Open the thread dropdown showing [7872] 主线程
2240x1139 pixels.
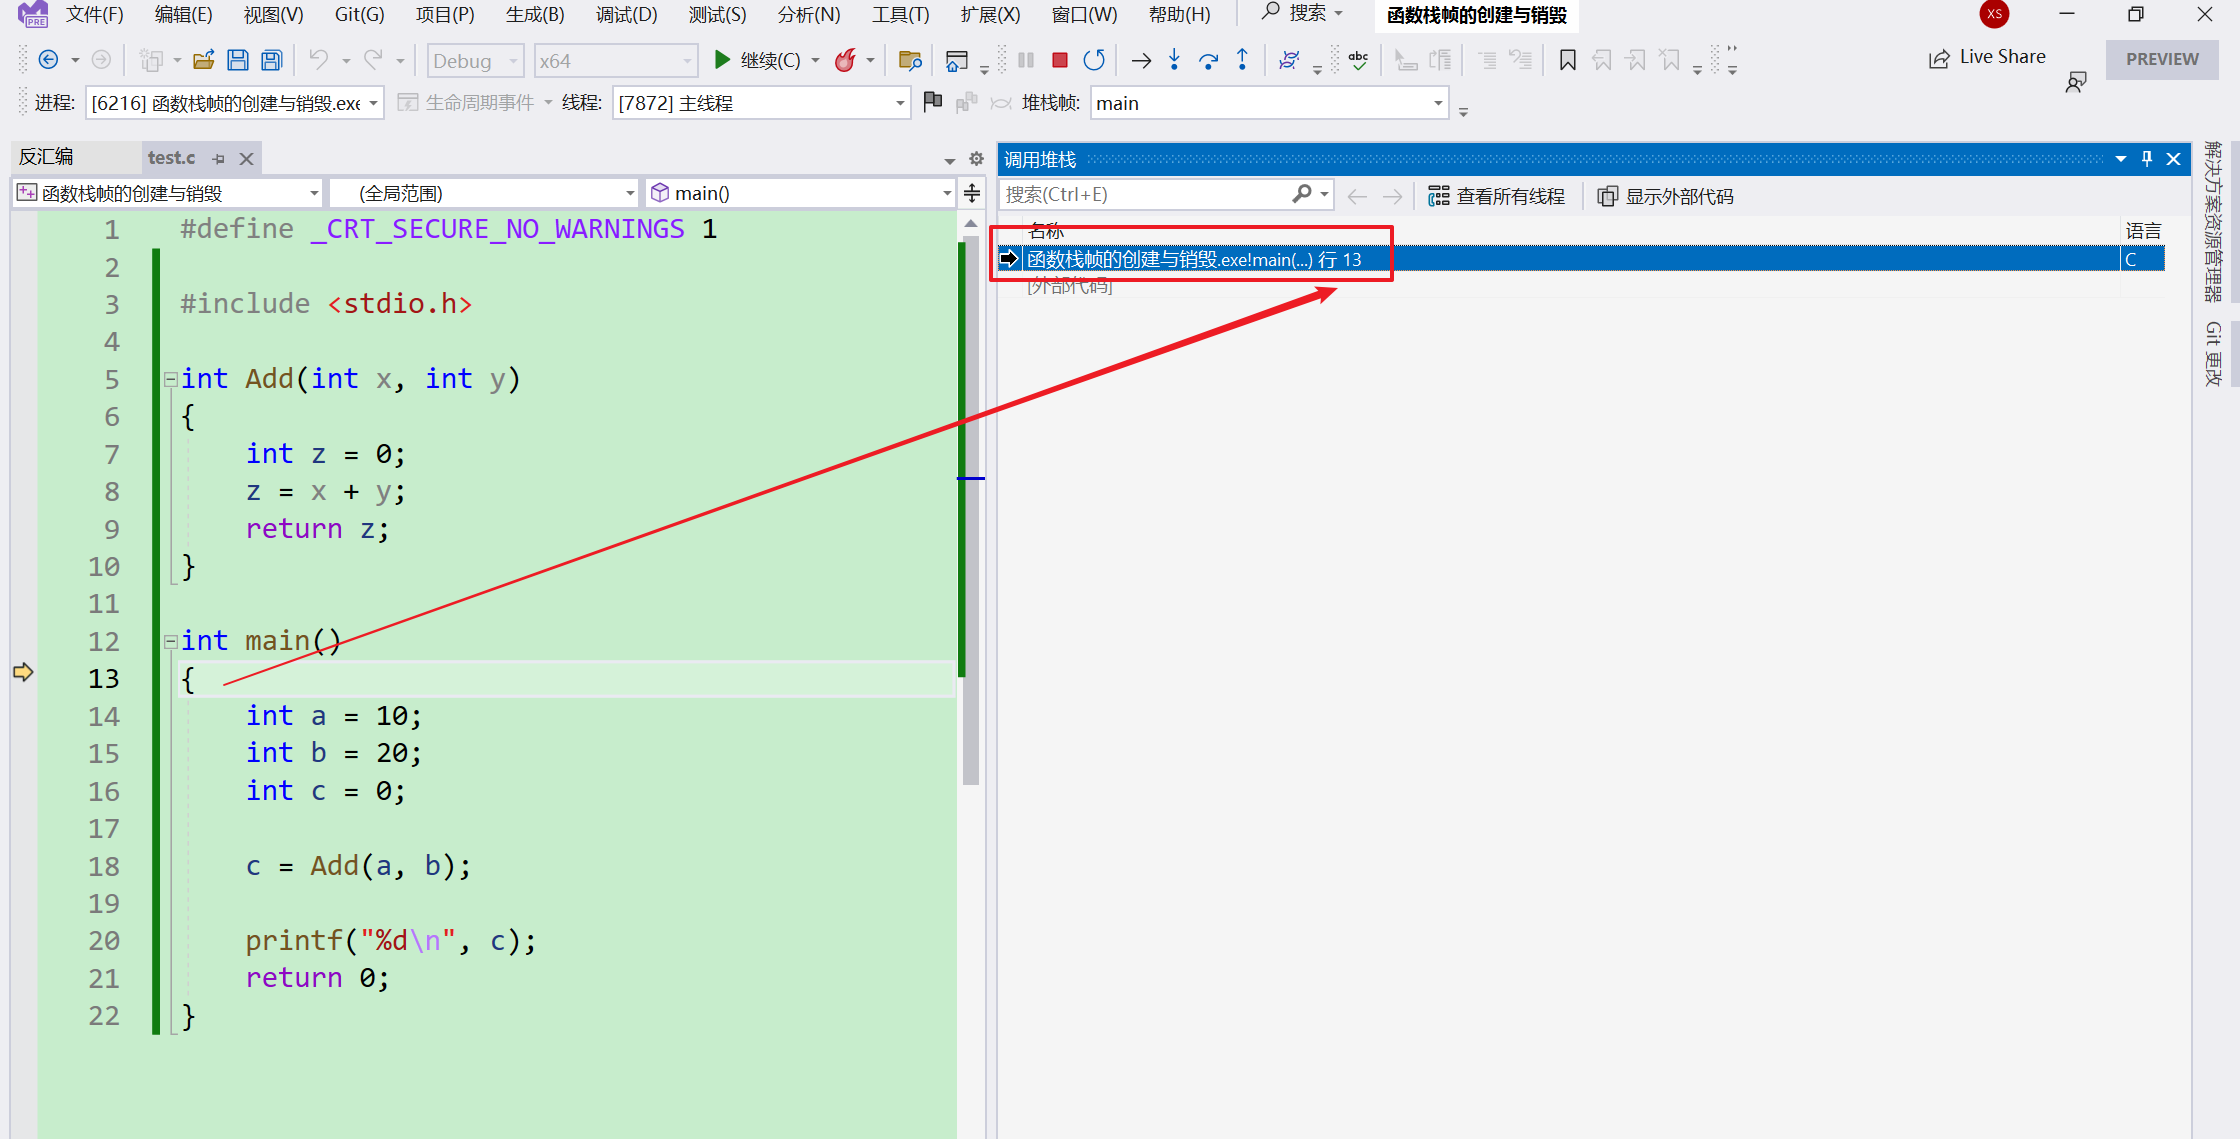tap(761, 103)
